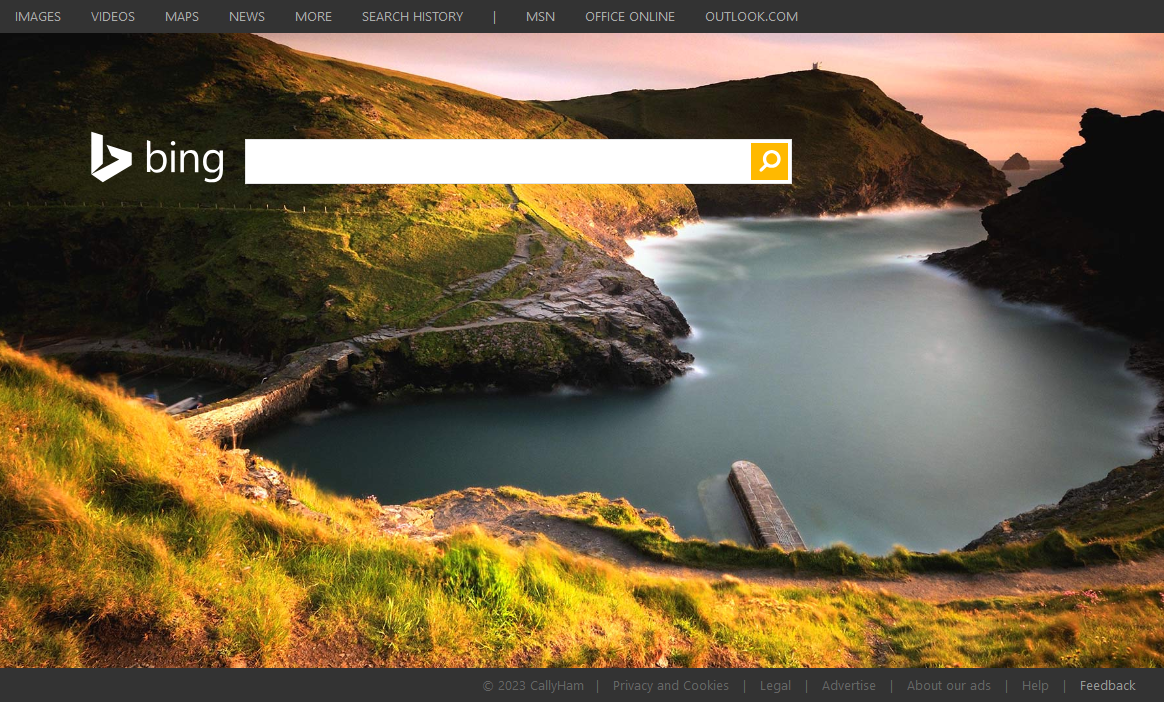The image size is (1164, 702).
Task: Open News from the top bar
Action: tap(246, 16)
